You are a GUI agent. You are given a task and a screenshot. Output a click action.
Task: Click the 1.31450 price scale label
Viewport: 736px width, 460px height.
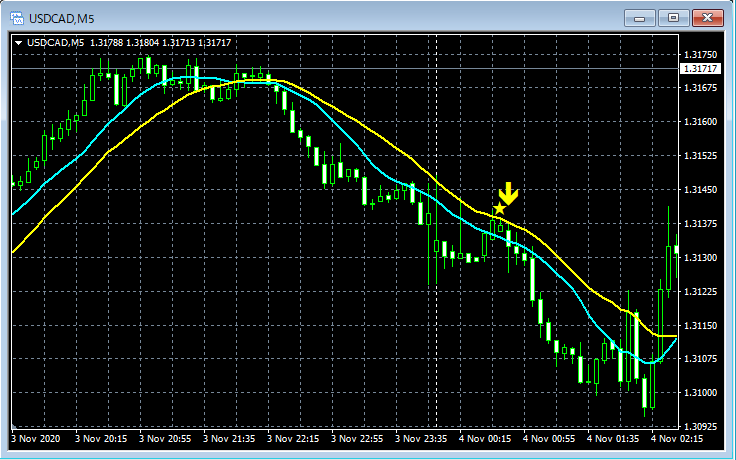pos(700,190)
